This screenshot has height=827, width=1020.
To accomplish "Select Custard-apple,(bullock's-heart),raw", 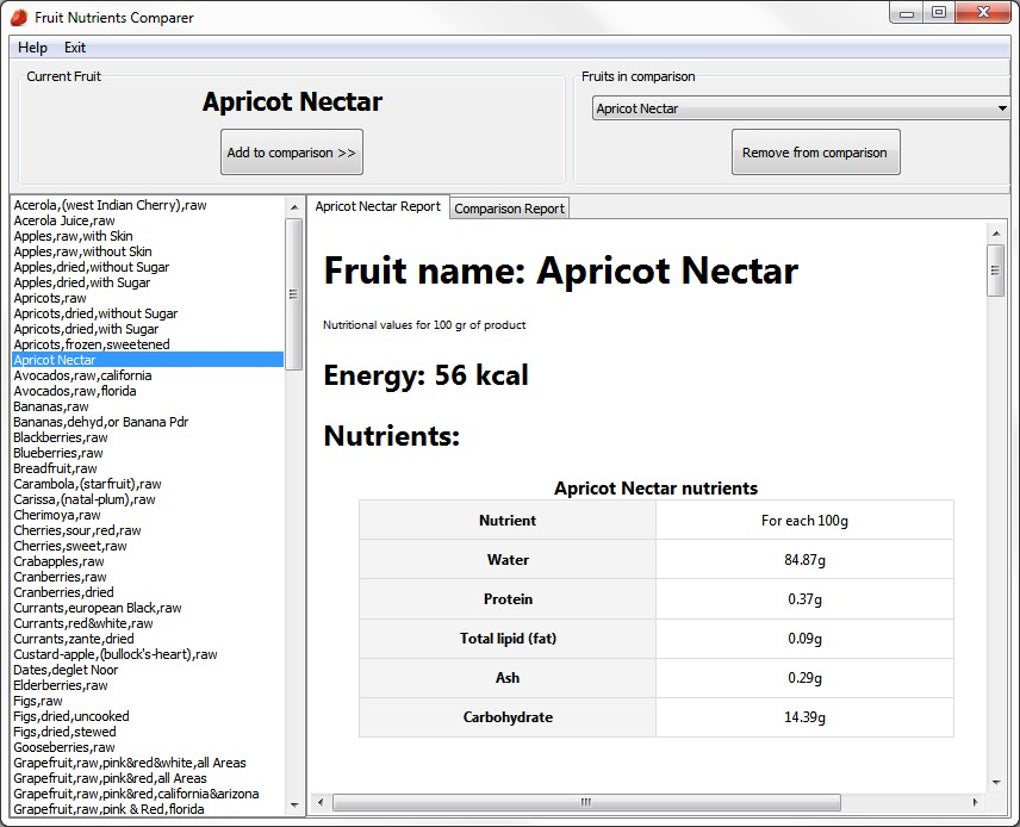I will tap(148, 655).
